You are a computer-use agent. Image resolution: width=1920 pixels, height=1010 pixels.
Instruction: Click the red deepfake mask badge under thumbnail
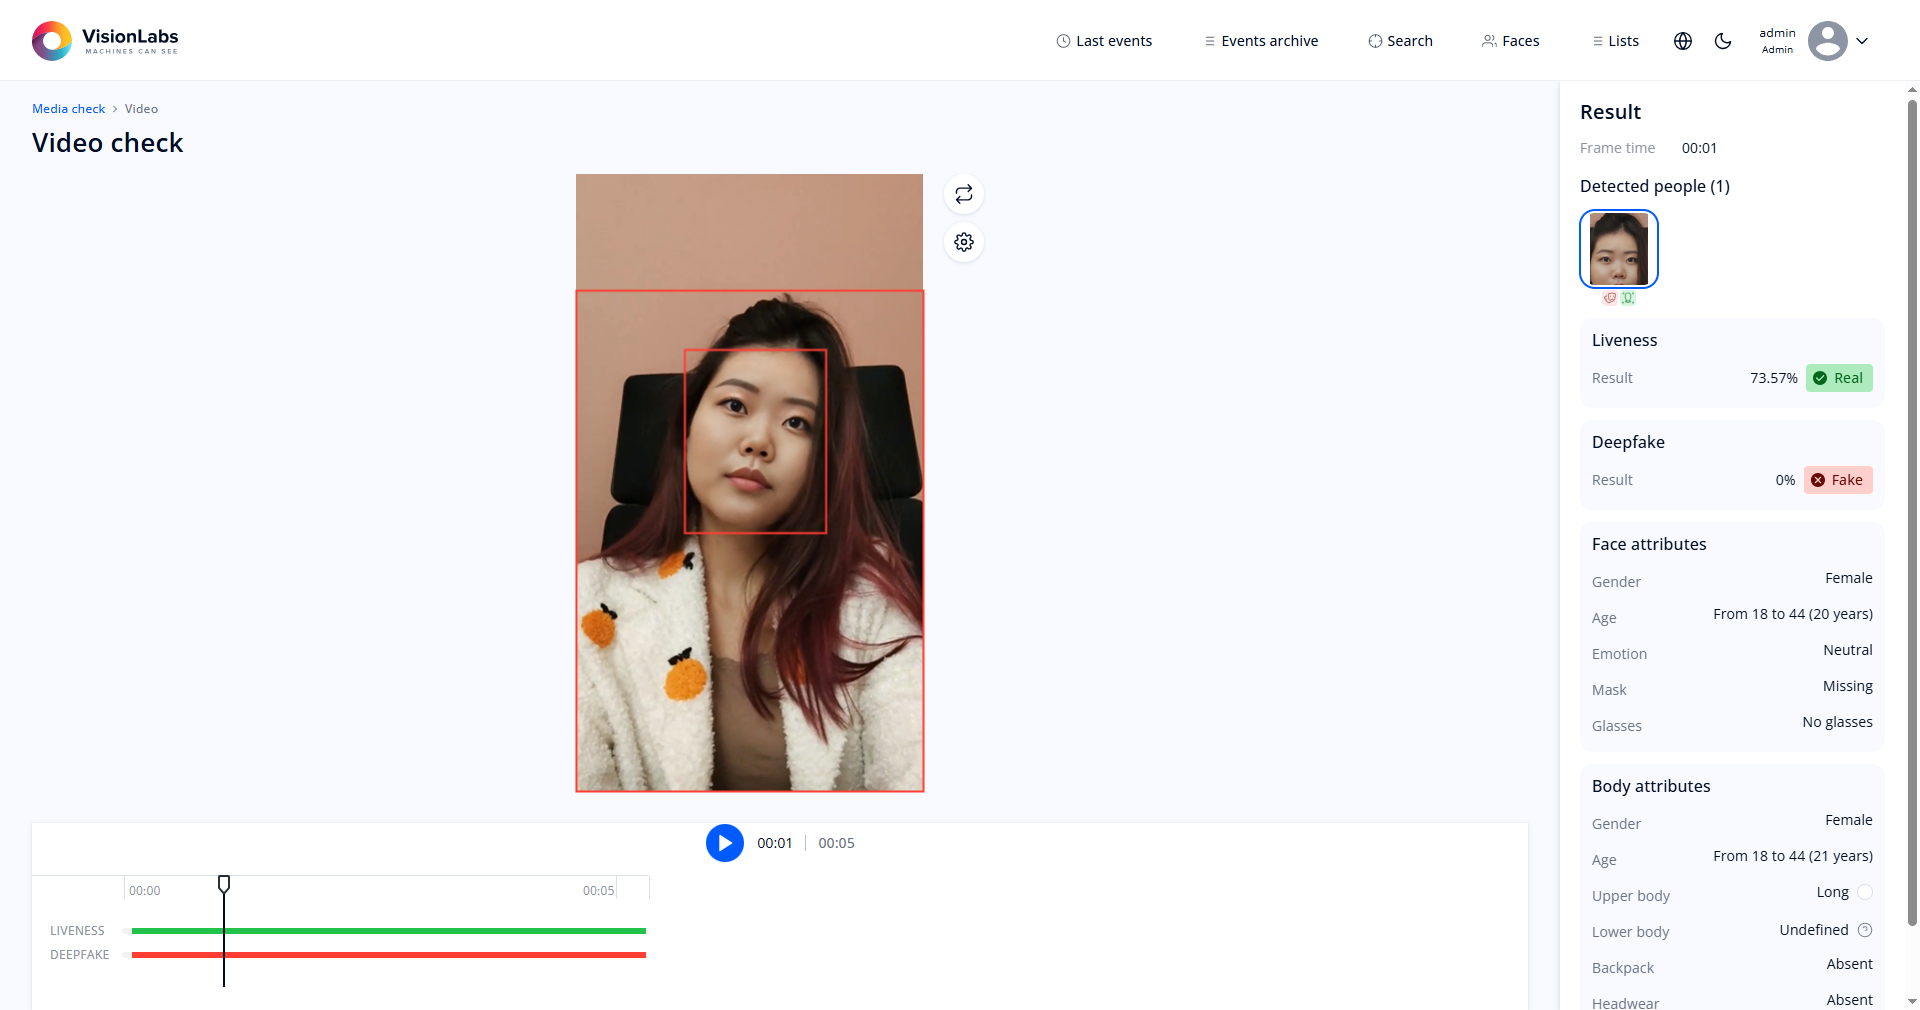tap(1608, 298)
